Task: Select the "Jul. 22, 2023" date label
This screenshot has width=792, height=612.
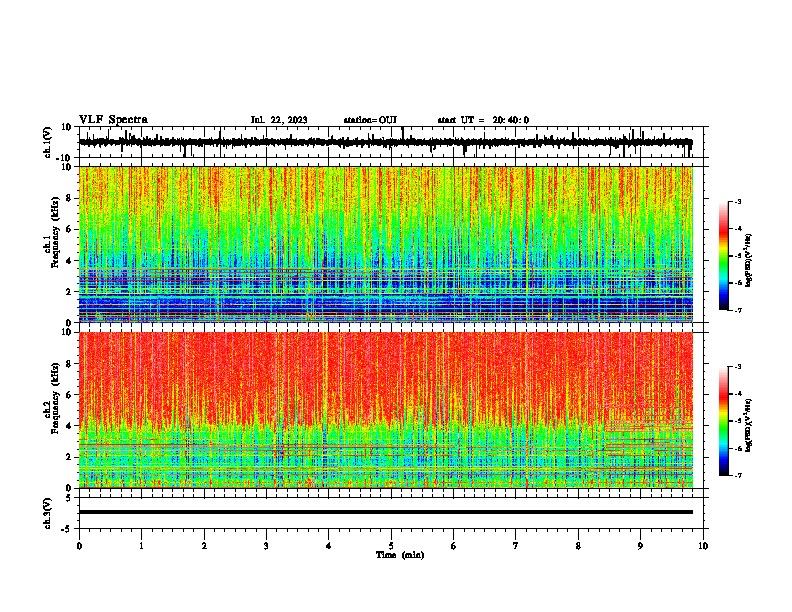Action: [x=279, y=120]
